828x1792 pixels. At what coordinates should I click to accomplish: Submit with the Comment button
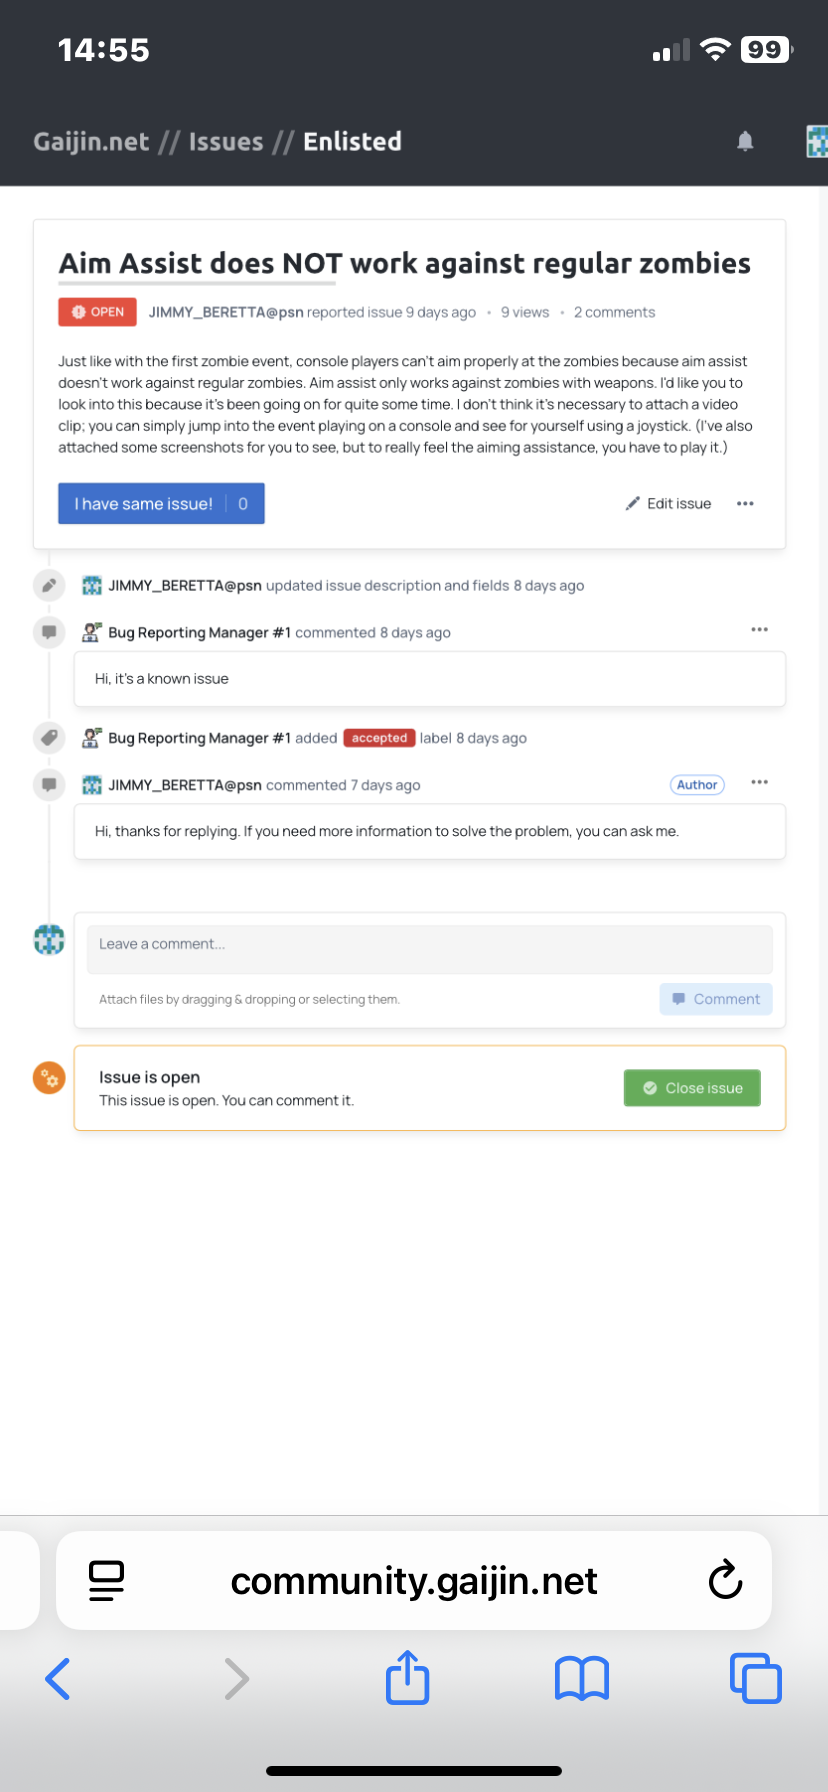(715, 999)
